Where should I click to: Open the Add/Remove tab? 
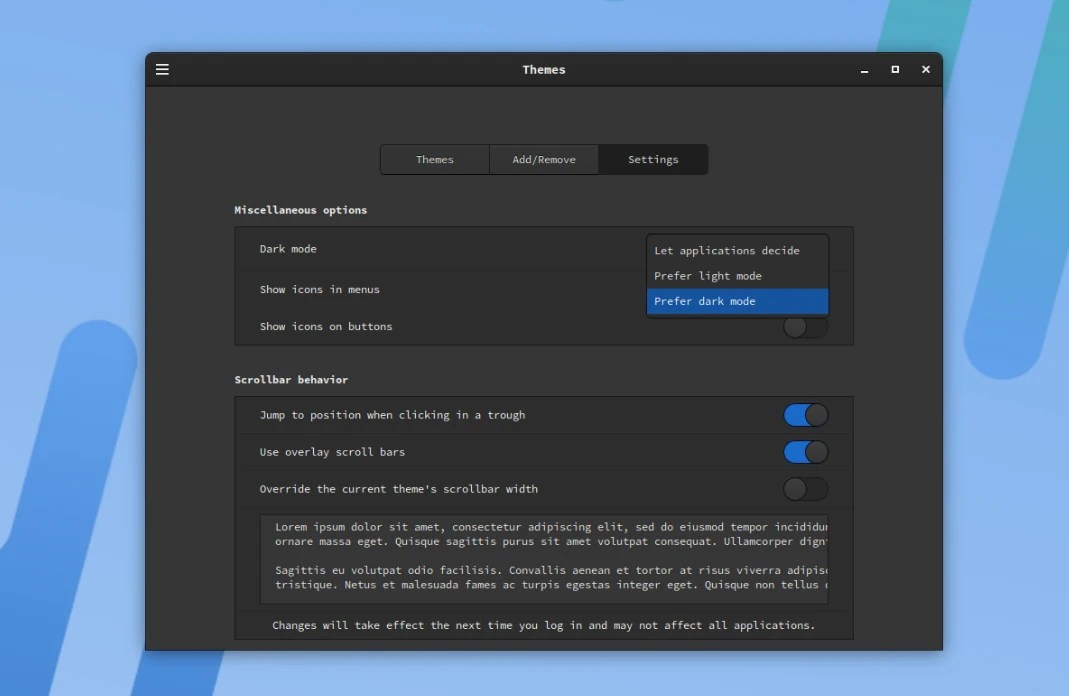544,160
